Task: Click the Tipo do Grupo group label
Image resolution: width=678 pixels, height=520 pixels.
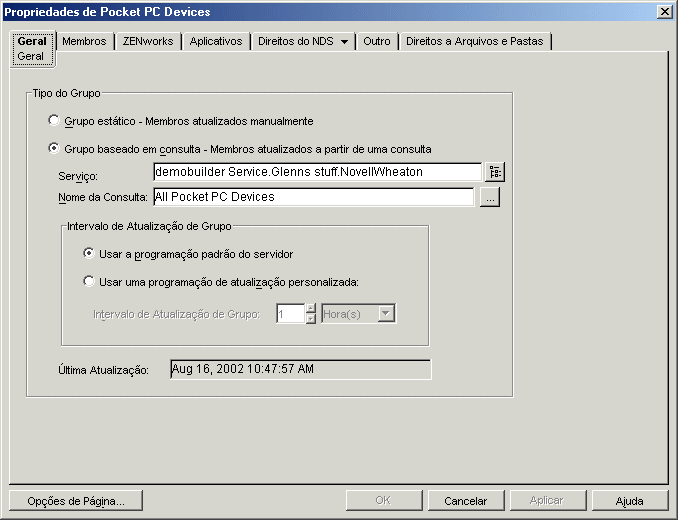Action: coord(67,93)
